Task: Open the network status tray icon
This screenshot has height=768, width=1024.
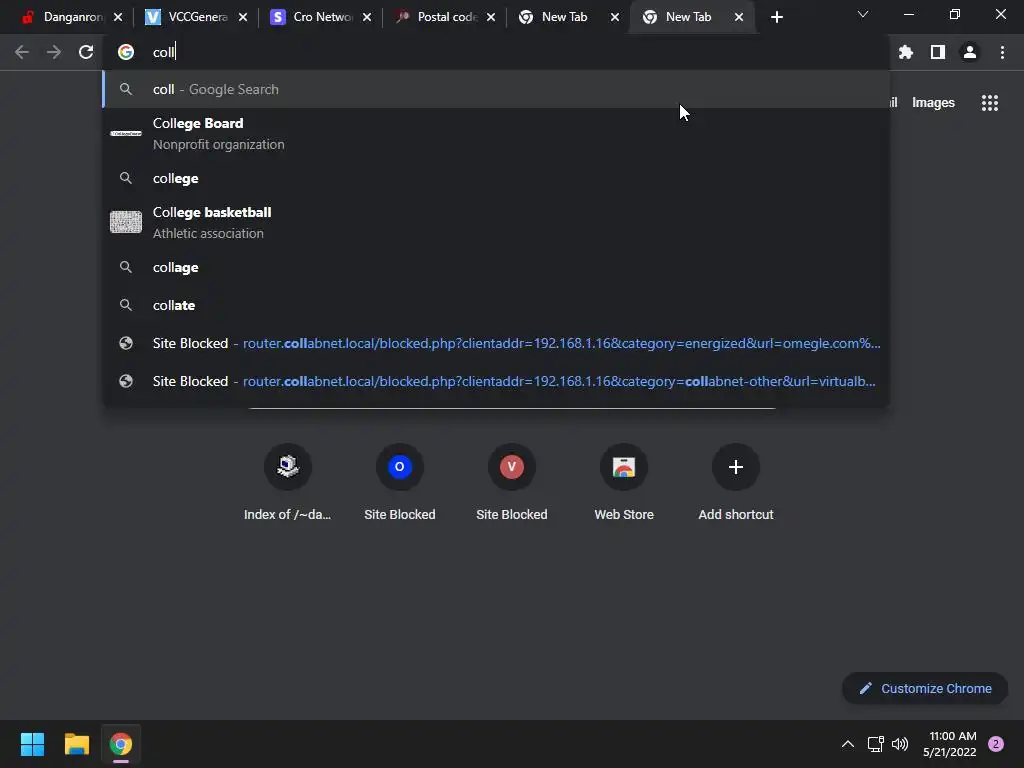Action: pyautogui.click(x=875, y=744)
